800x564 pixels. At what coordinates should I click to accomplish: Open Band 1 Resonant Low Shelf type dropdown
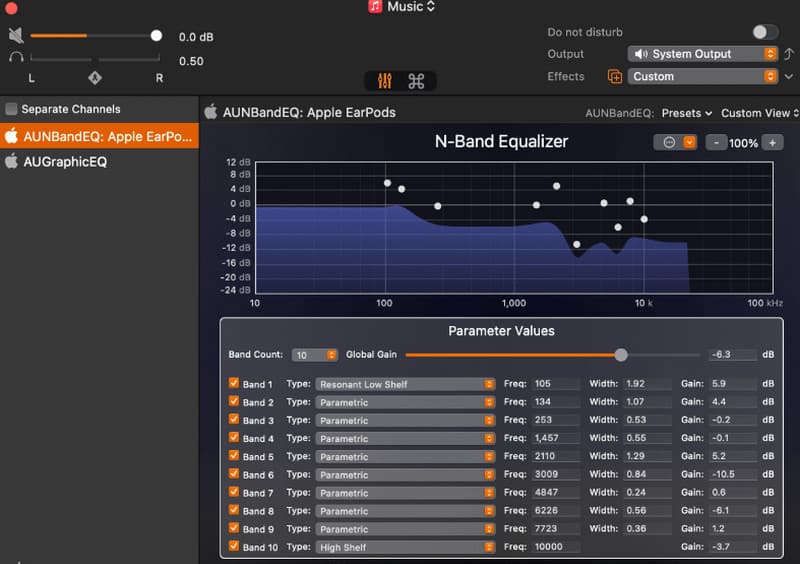point(405,384)
